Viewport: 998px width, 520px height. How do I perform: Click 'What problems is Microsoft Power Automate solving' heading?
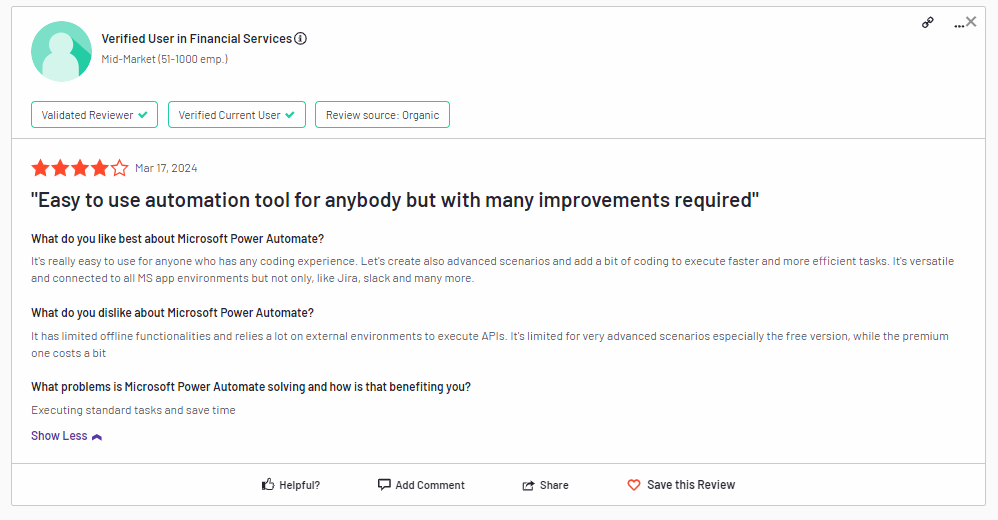pos(251,387)
